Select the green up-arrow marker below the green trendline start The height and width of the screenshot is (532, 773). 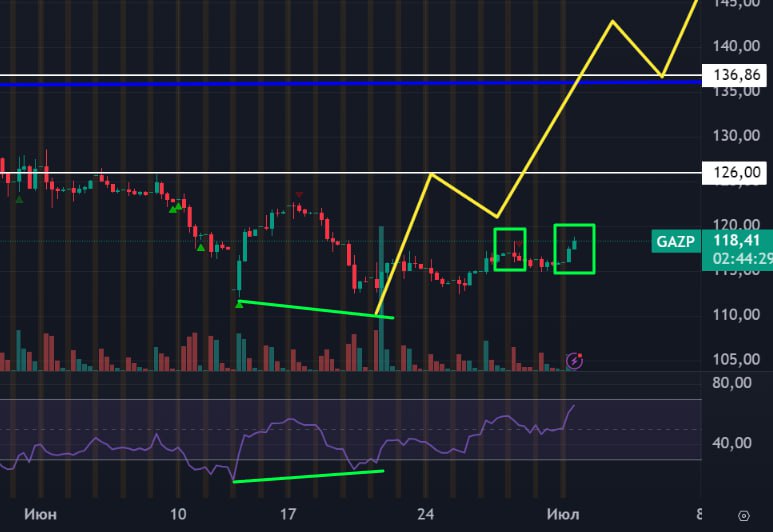point(239,305)
